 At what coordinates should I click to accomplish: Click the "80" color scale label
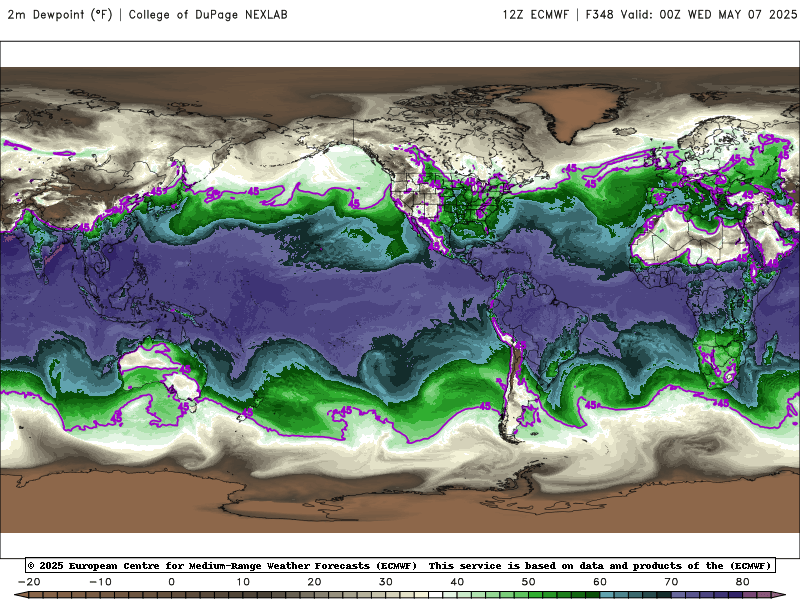[743, 582]
